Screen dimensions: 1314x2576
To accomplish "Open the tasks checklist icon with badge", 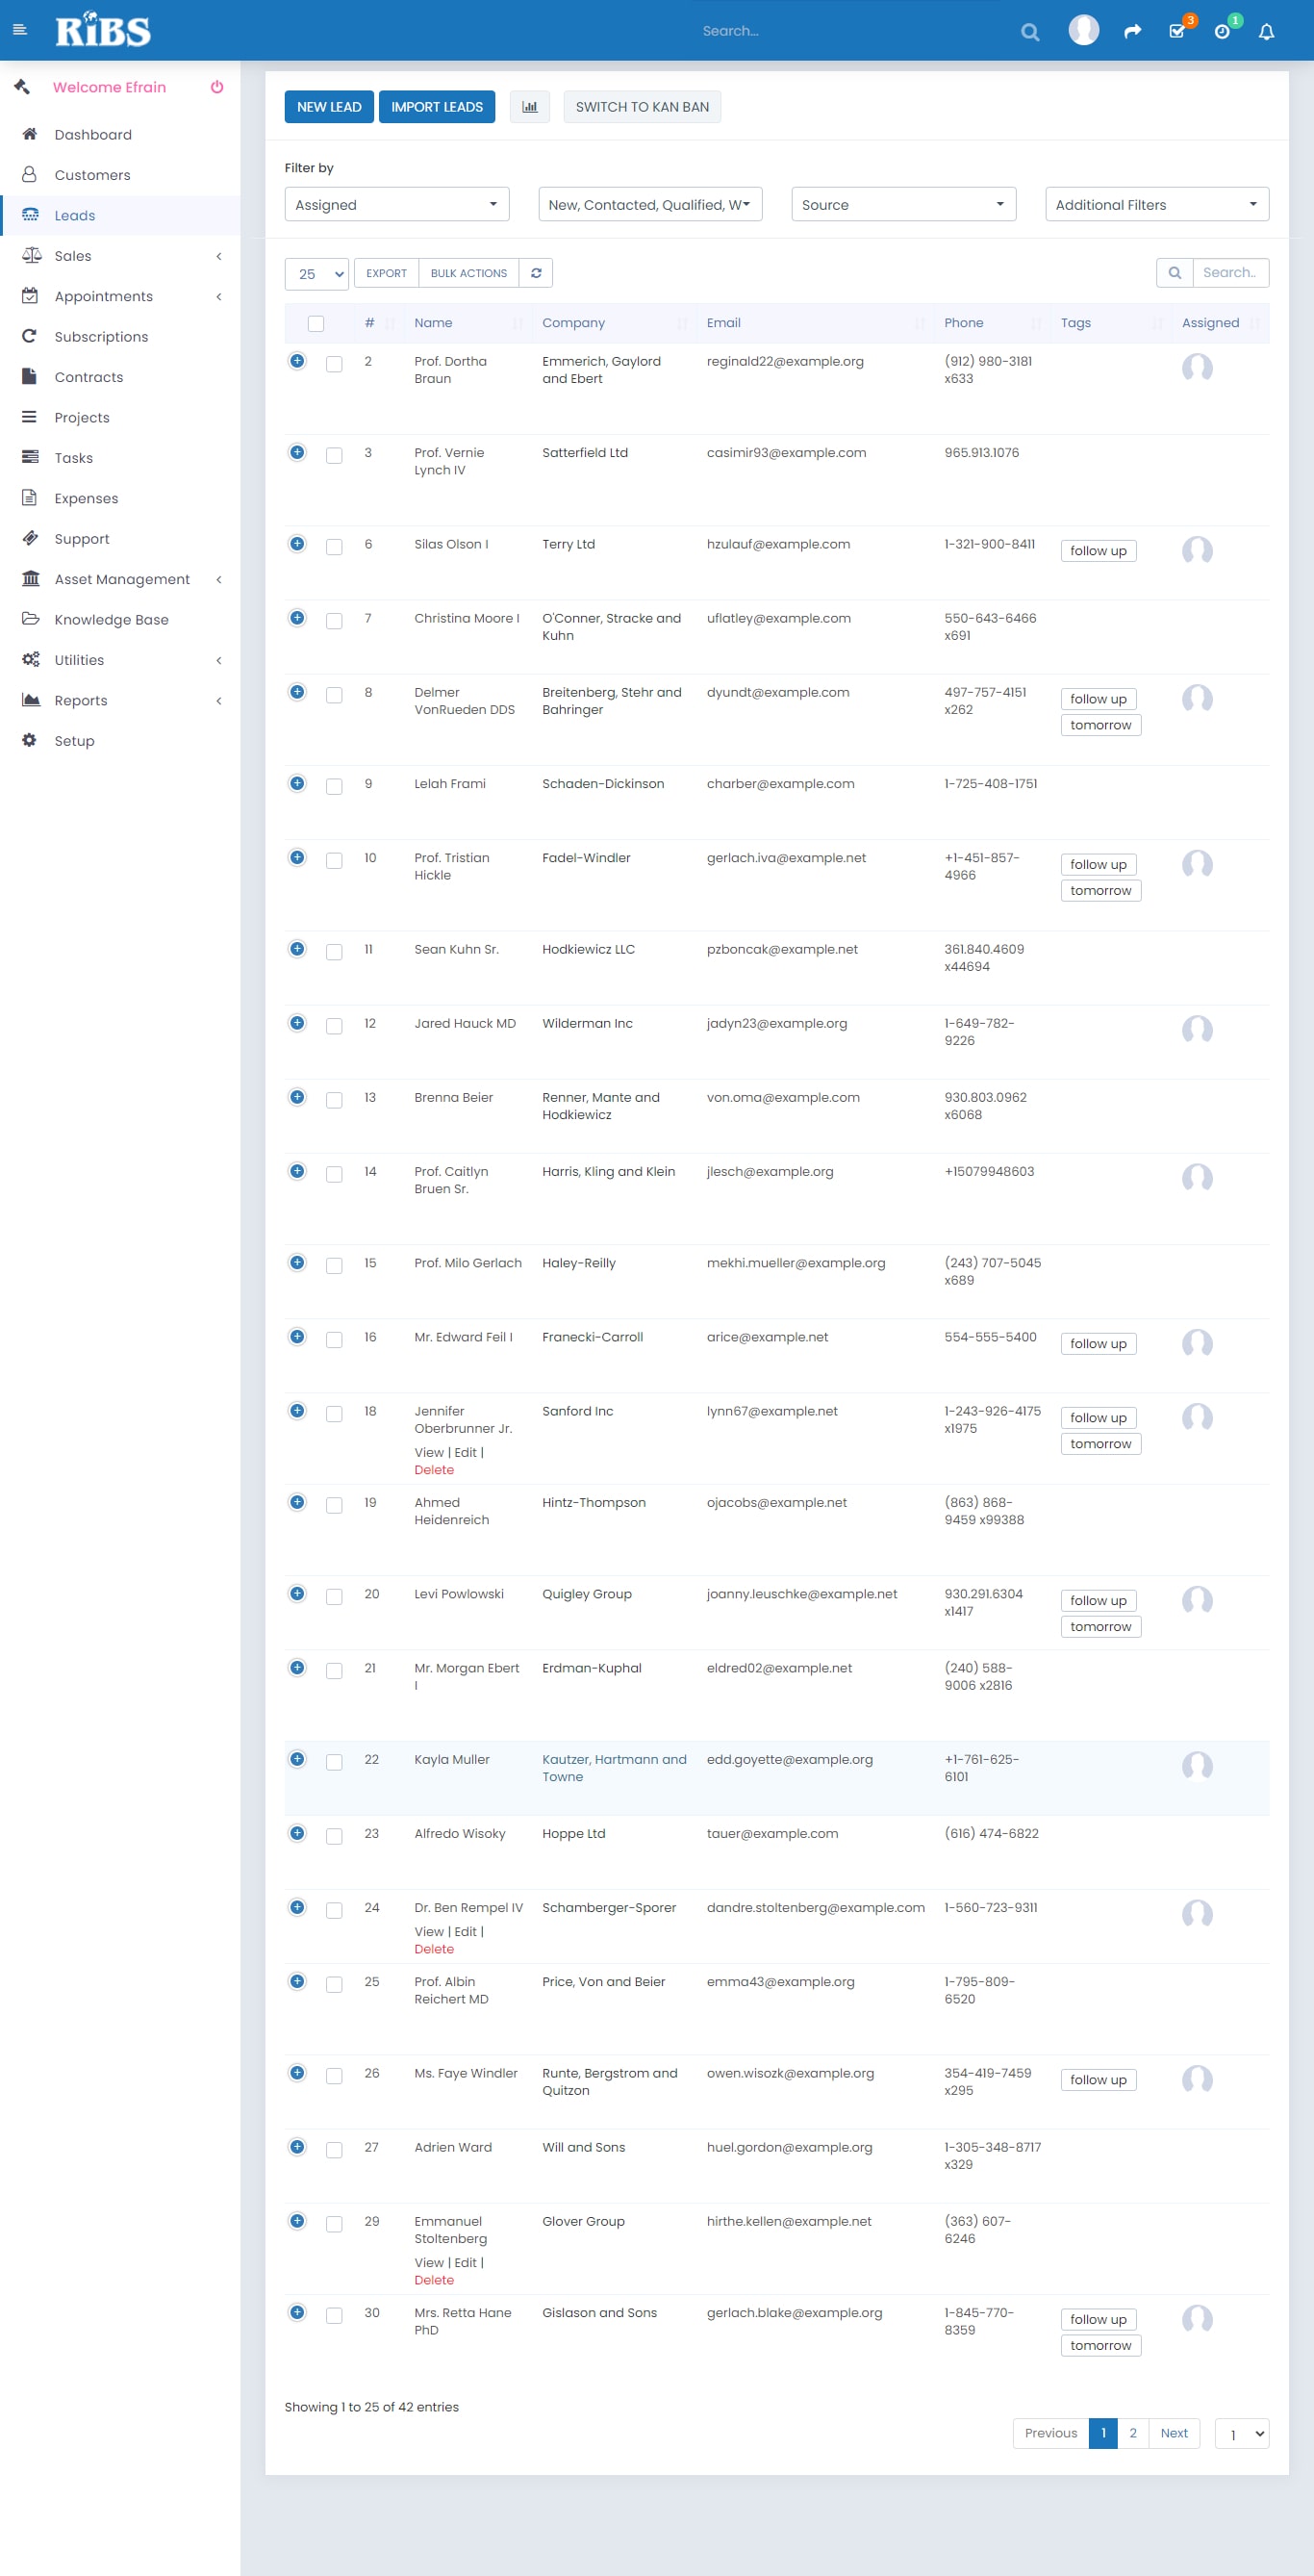I will (1177, 32).
